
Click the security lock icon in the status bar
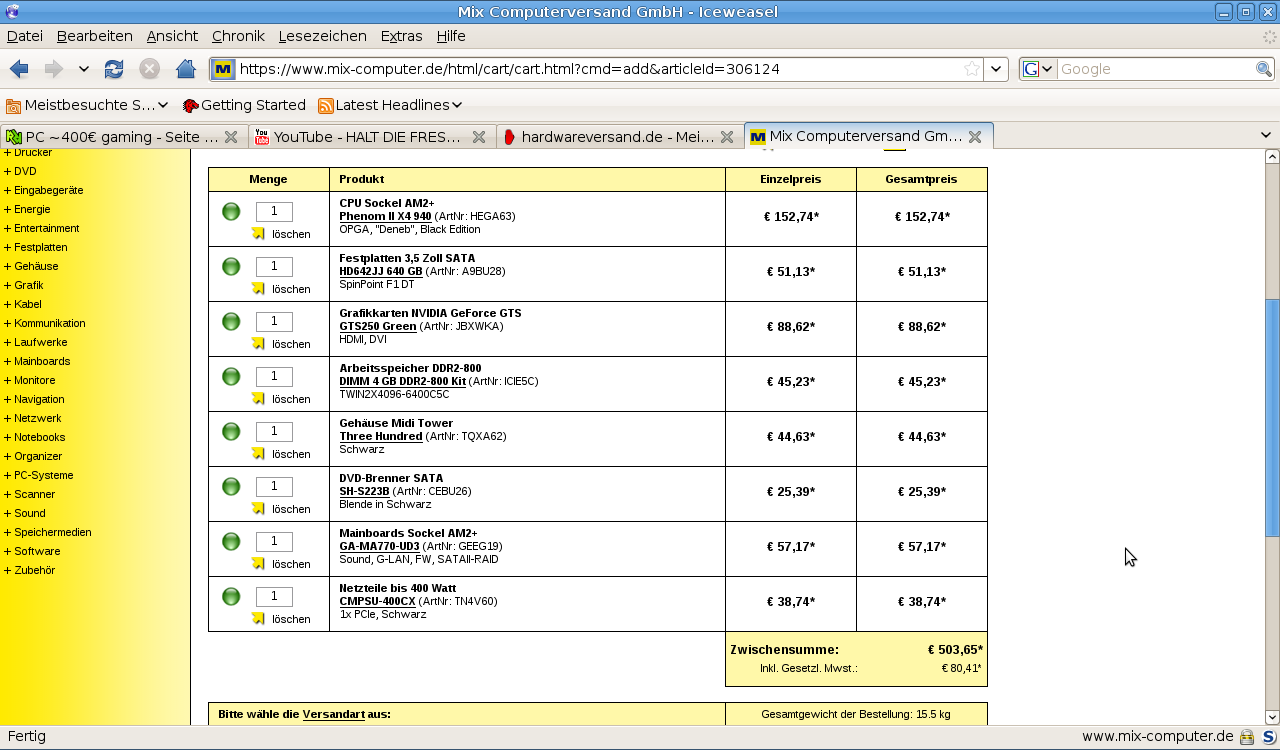[1247, 737]
